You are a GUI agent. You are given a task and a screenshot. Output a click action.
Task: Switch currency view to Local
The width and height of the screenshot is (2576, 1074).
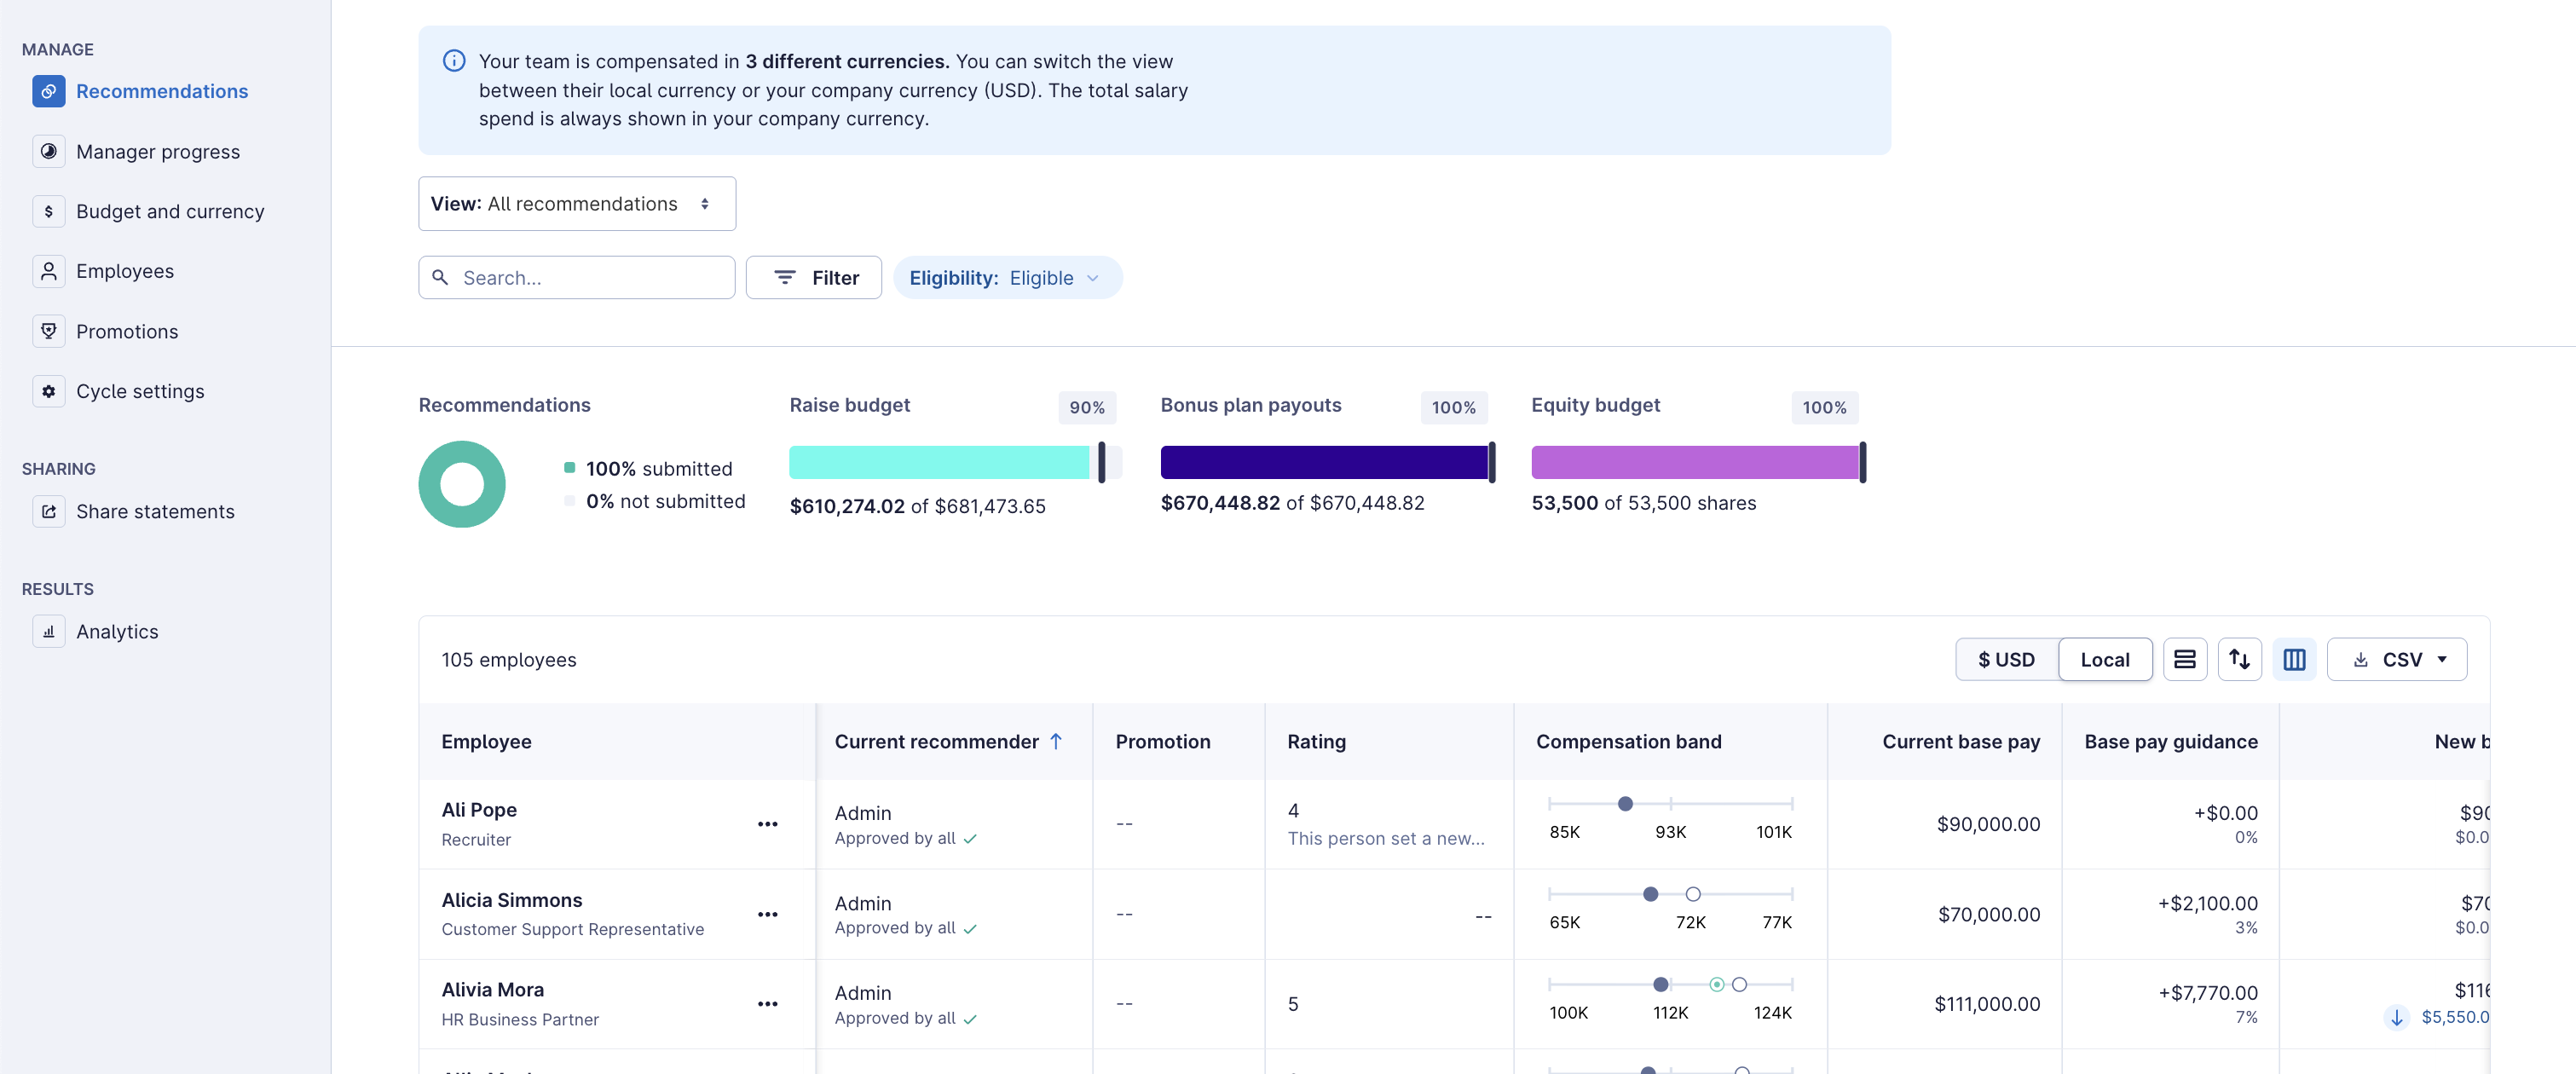pos(2104,660)
